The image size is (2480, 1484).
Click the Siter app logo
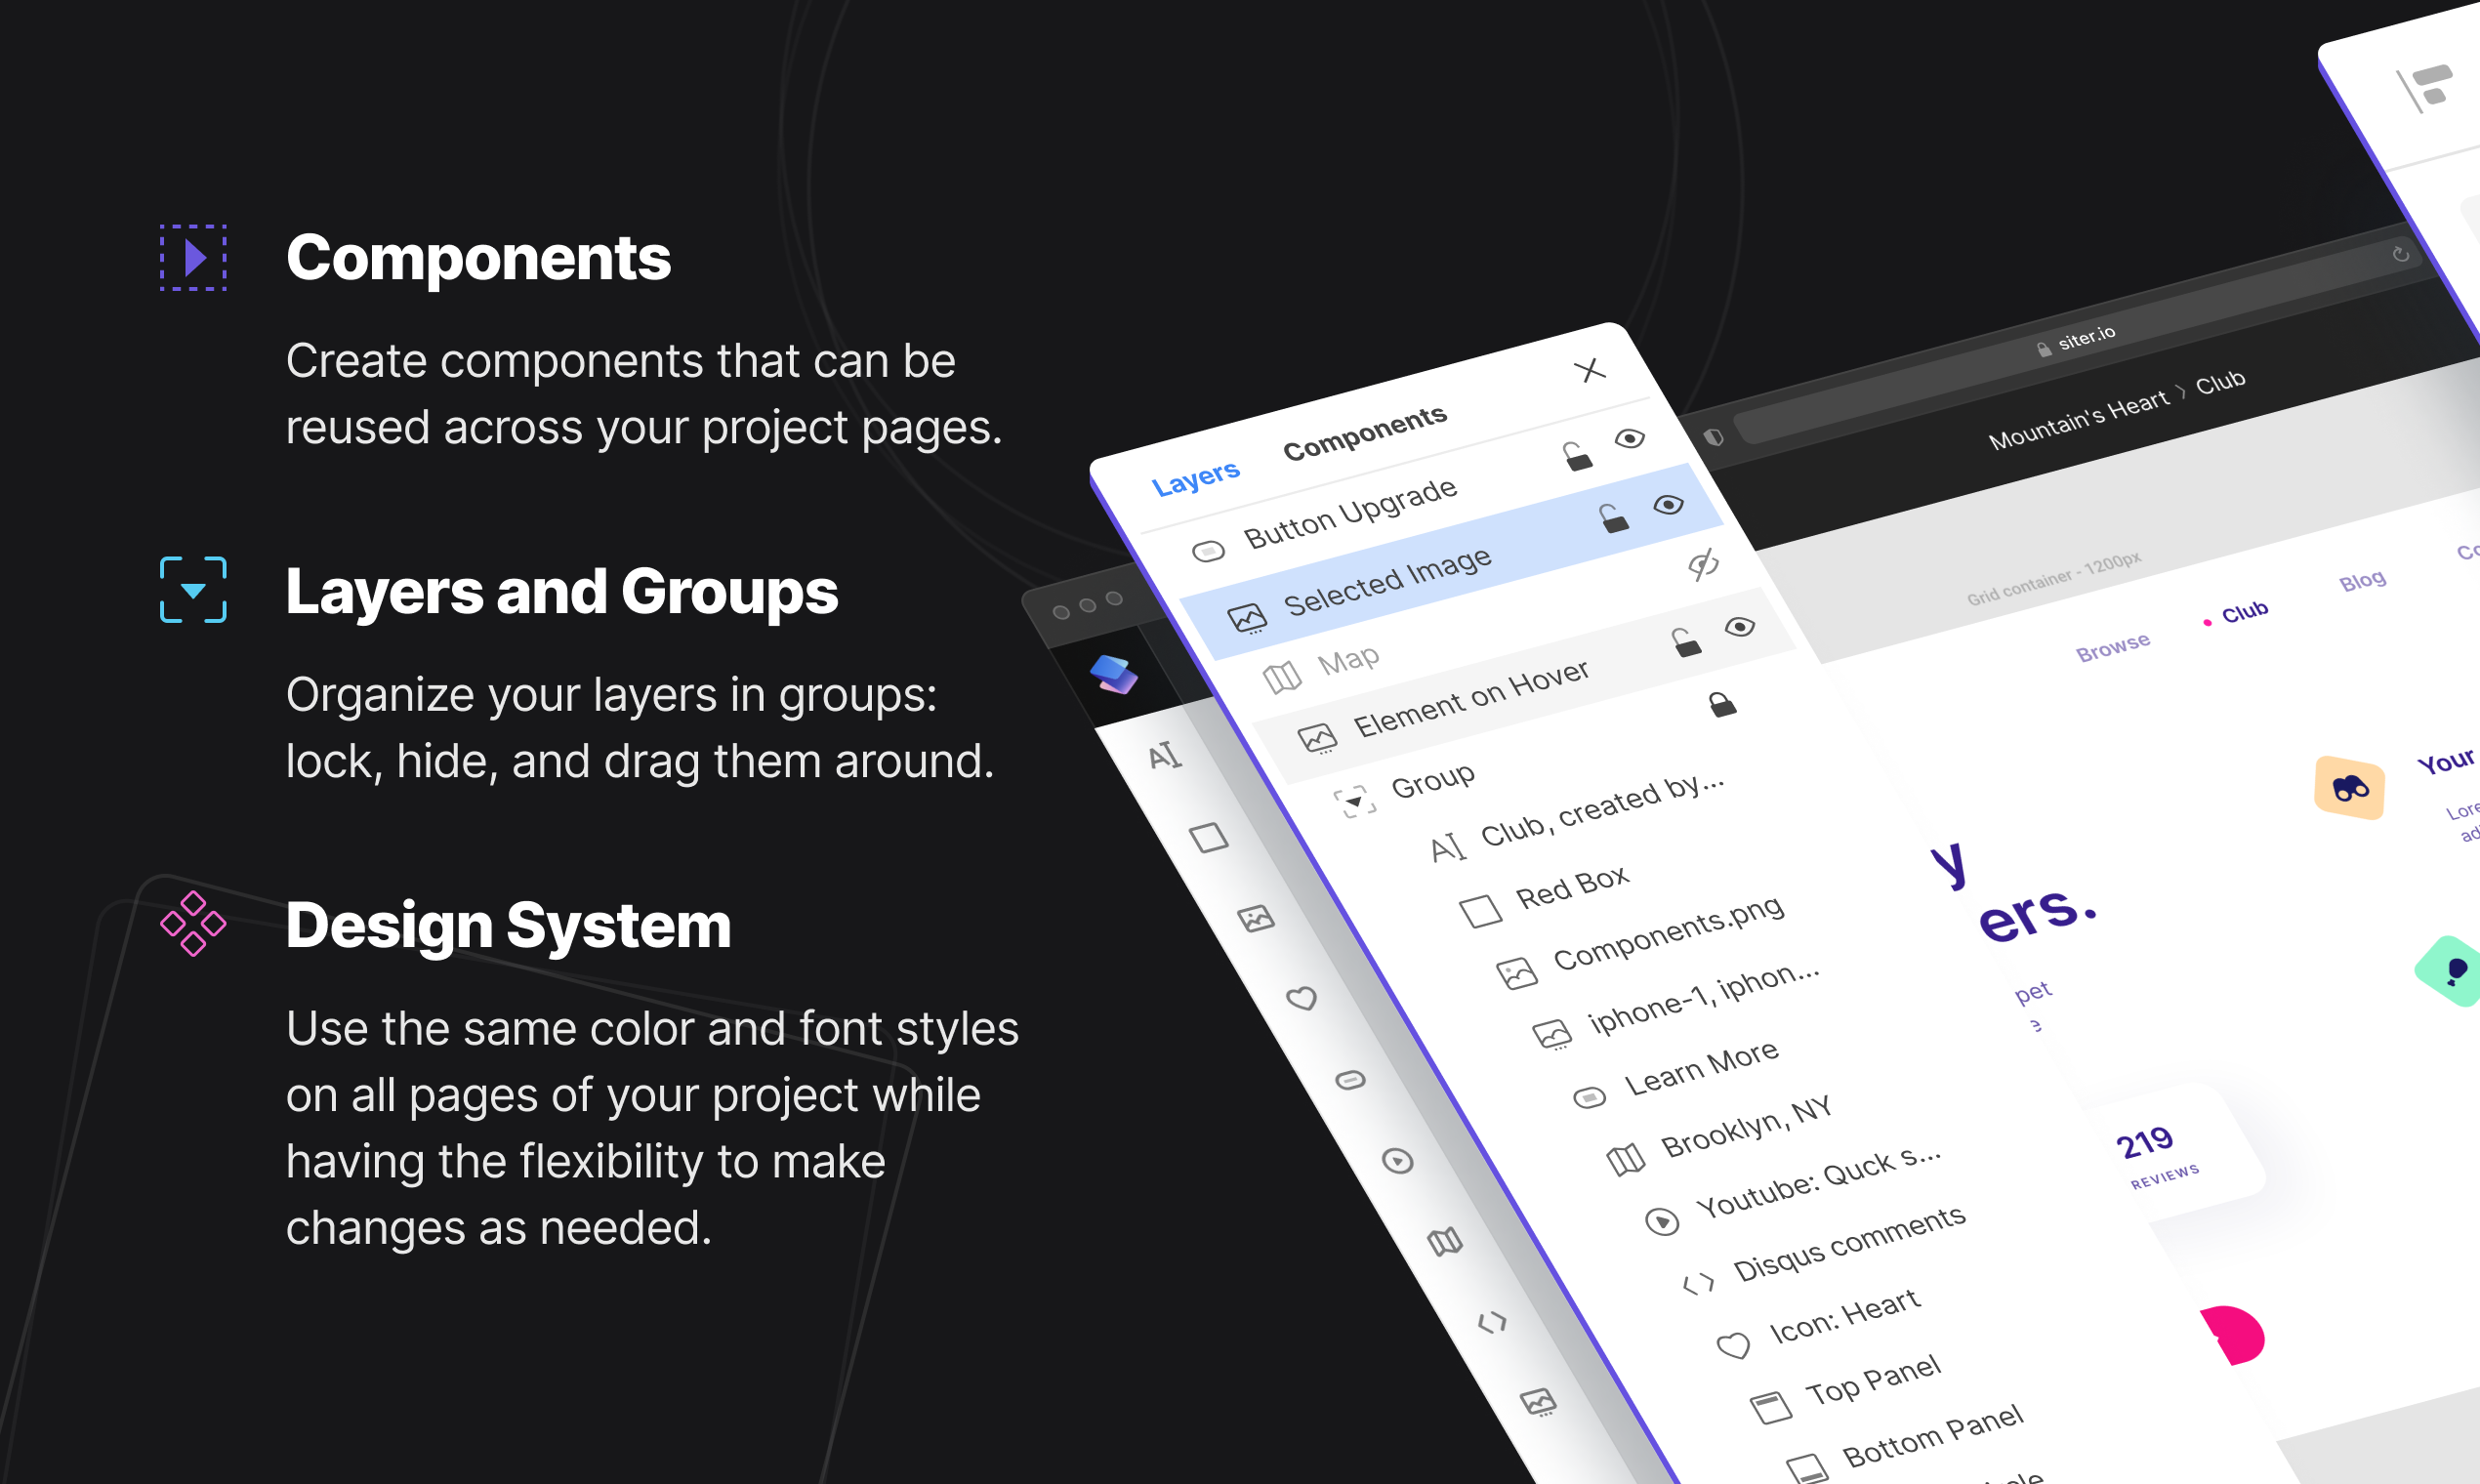[1113, 675]
